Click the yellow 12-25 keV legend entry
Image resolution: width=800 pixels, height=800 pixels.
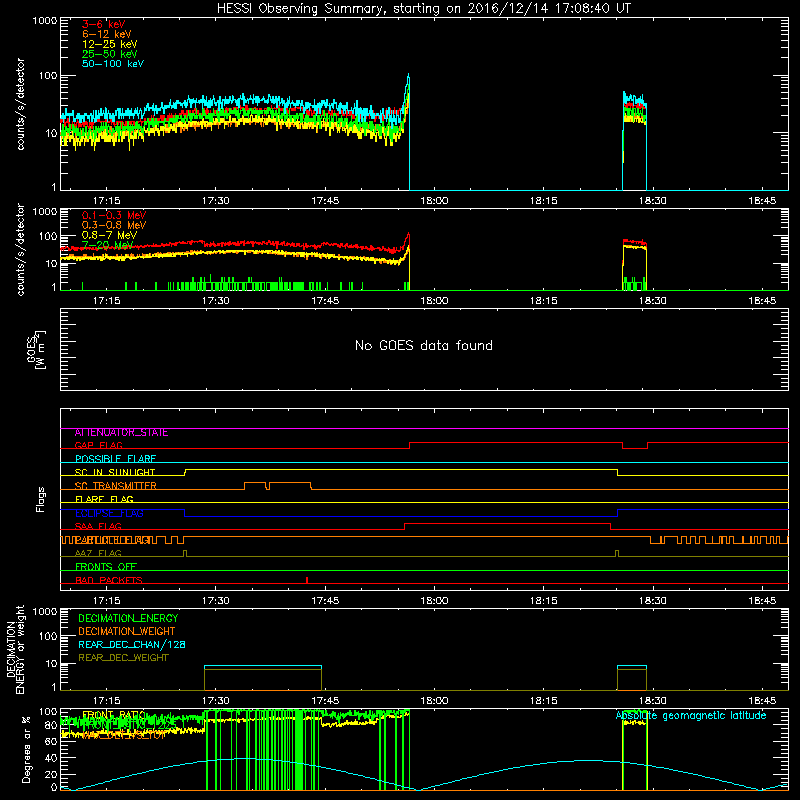point(110,44)
